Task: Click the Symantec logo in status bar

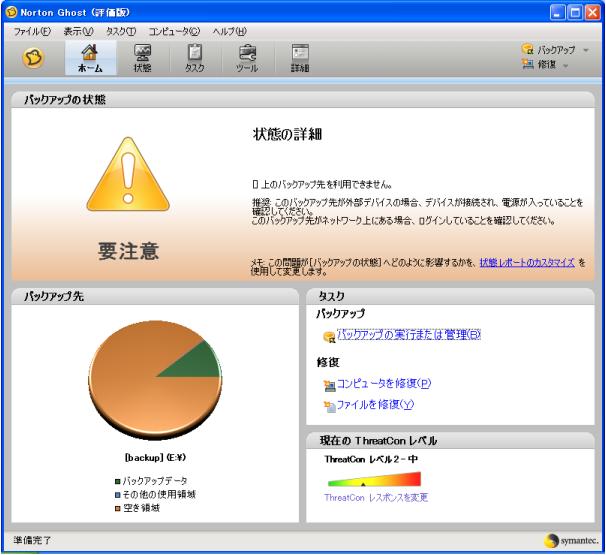Action: 570,540
